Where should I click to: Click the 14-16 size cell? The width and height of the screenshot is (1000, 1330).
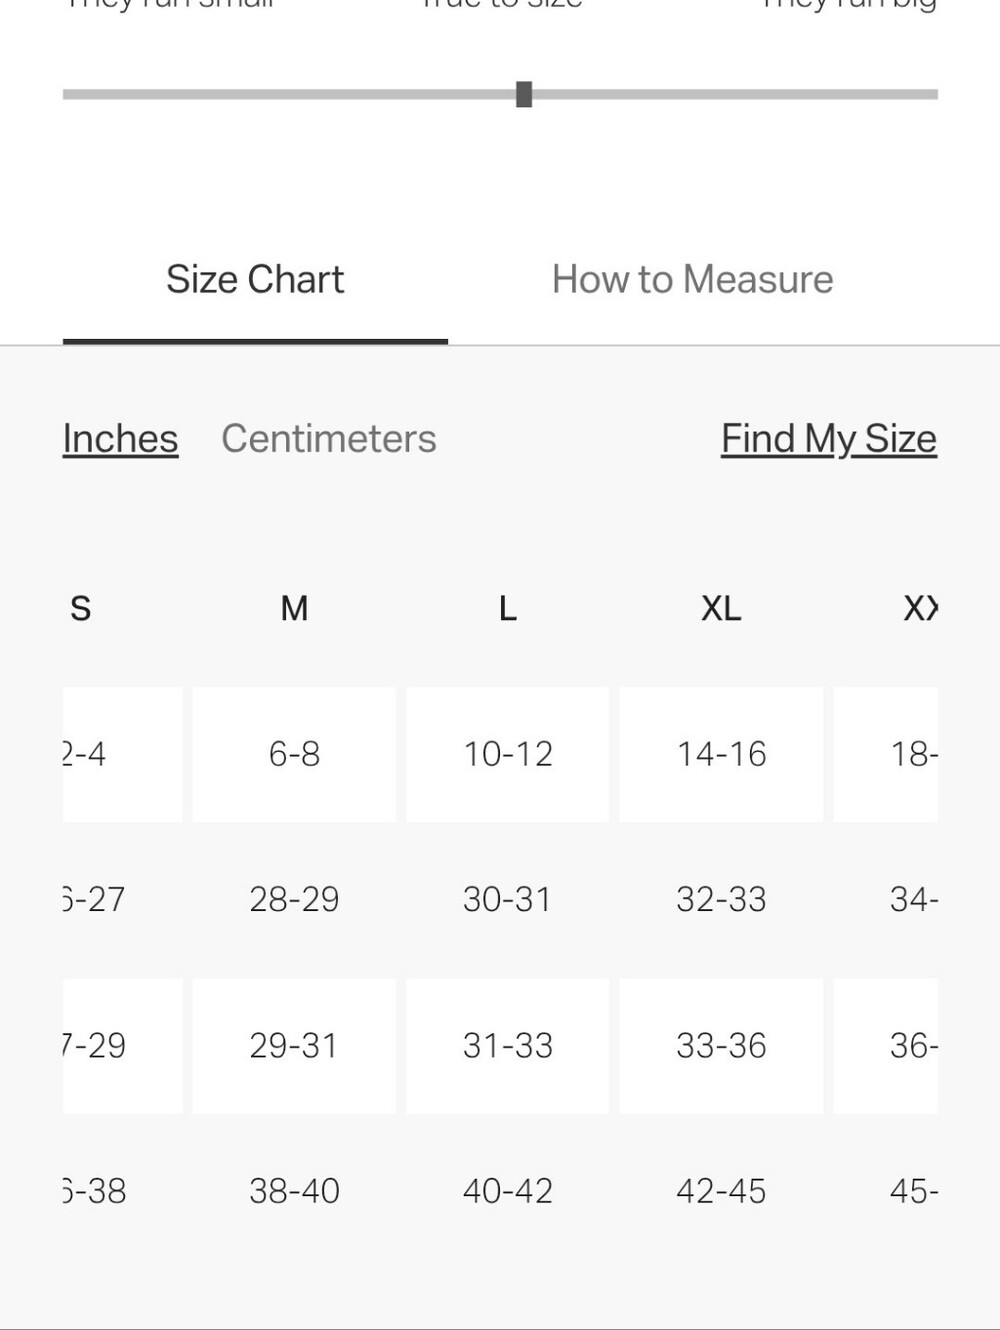coord(721,754)
